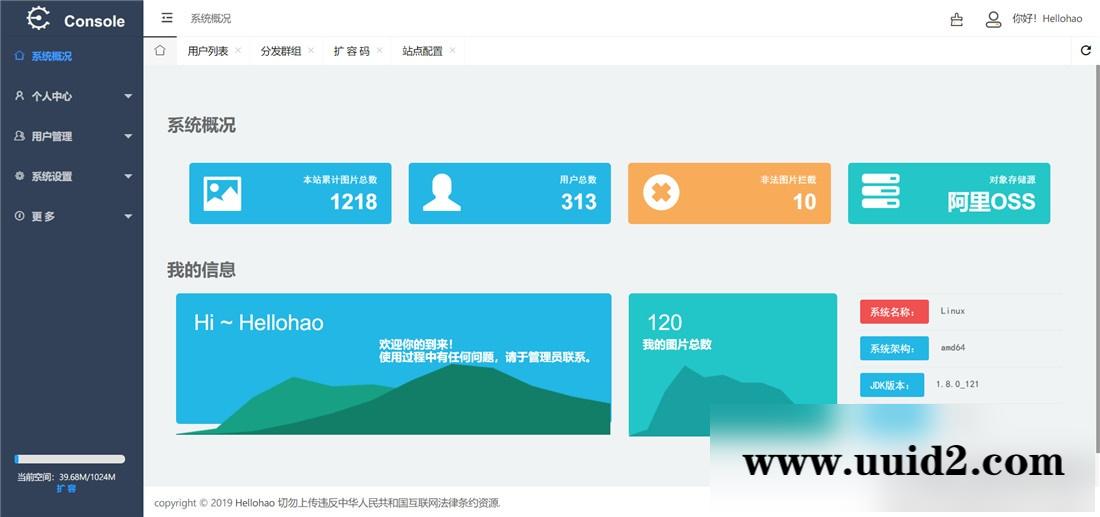Click the Console logo icon
This screenshot has width=1100, height=517.
pos(38,19)
